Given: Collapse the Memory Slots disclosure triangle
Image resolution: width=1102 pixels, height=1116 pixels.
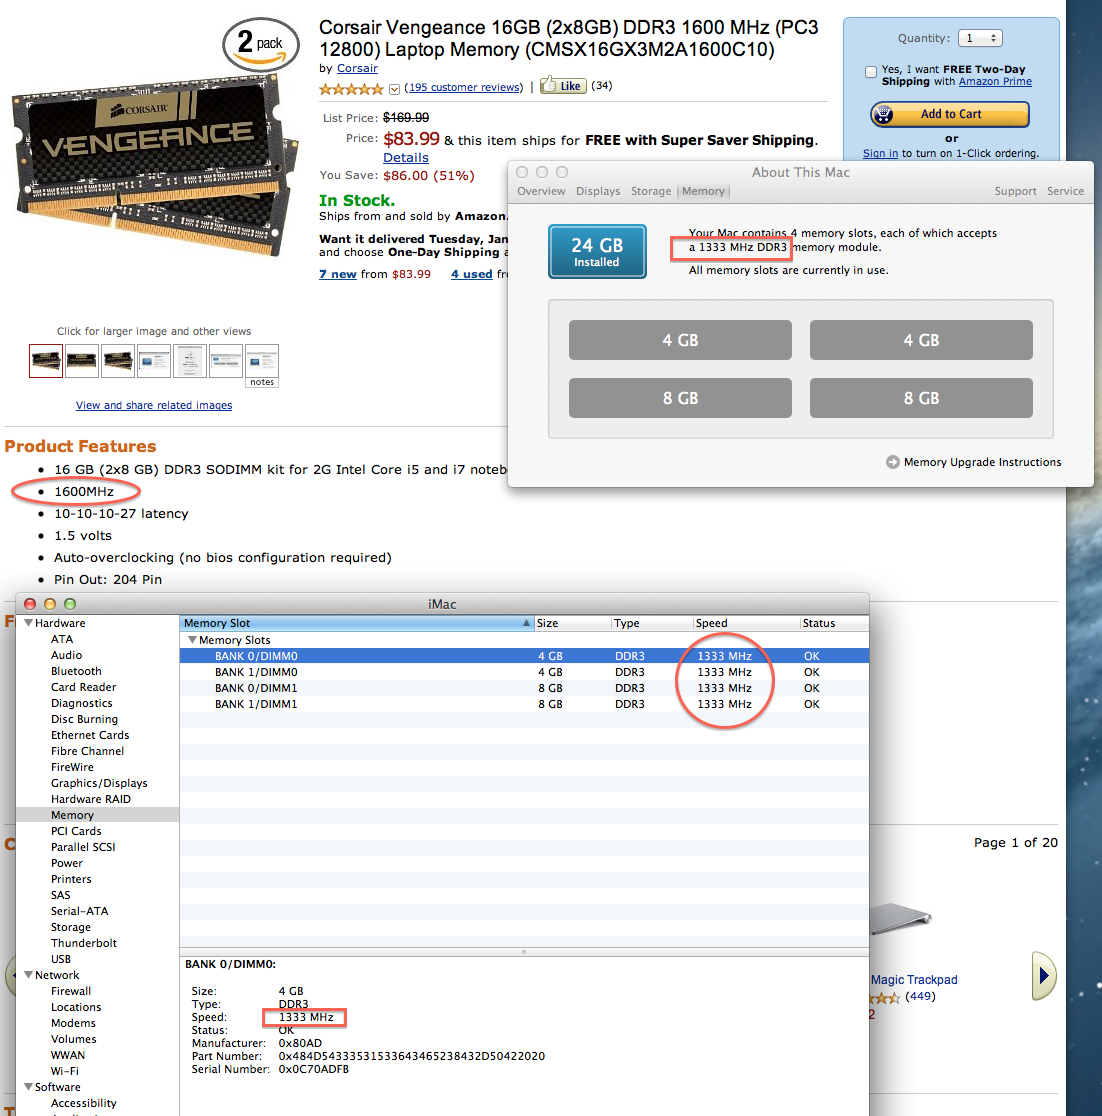Looking at the screenshot, I should (x=191, y=640).
